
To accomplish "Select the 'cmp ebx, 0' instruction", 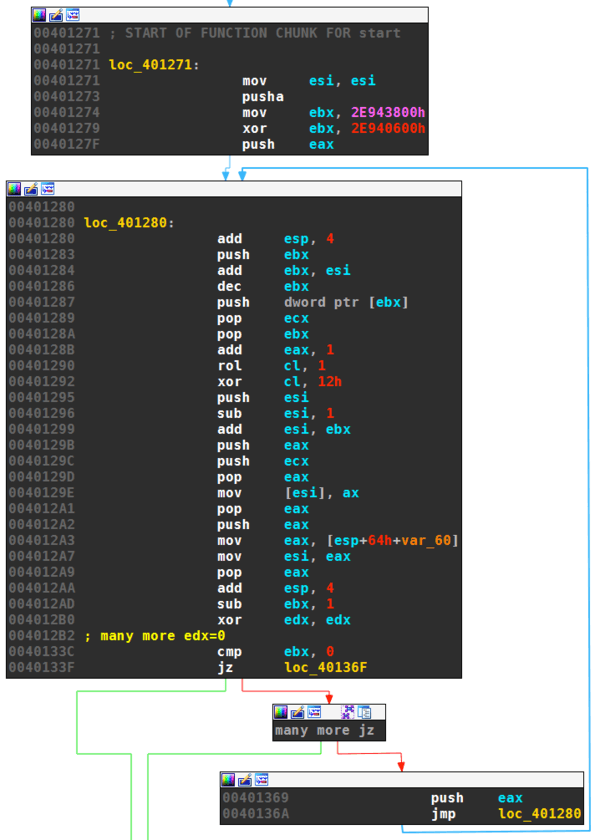I will 275,652.
